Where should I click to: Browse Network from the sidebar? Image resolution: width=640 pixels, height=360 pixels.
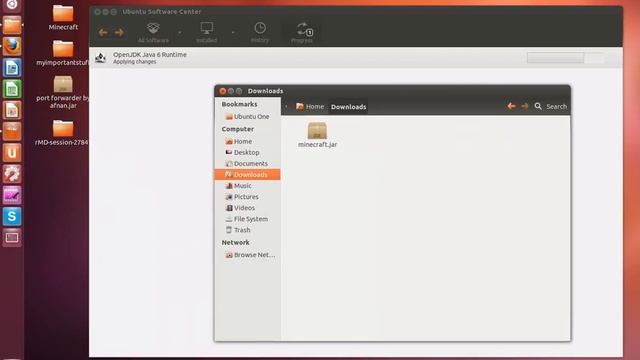coord(250,255)
